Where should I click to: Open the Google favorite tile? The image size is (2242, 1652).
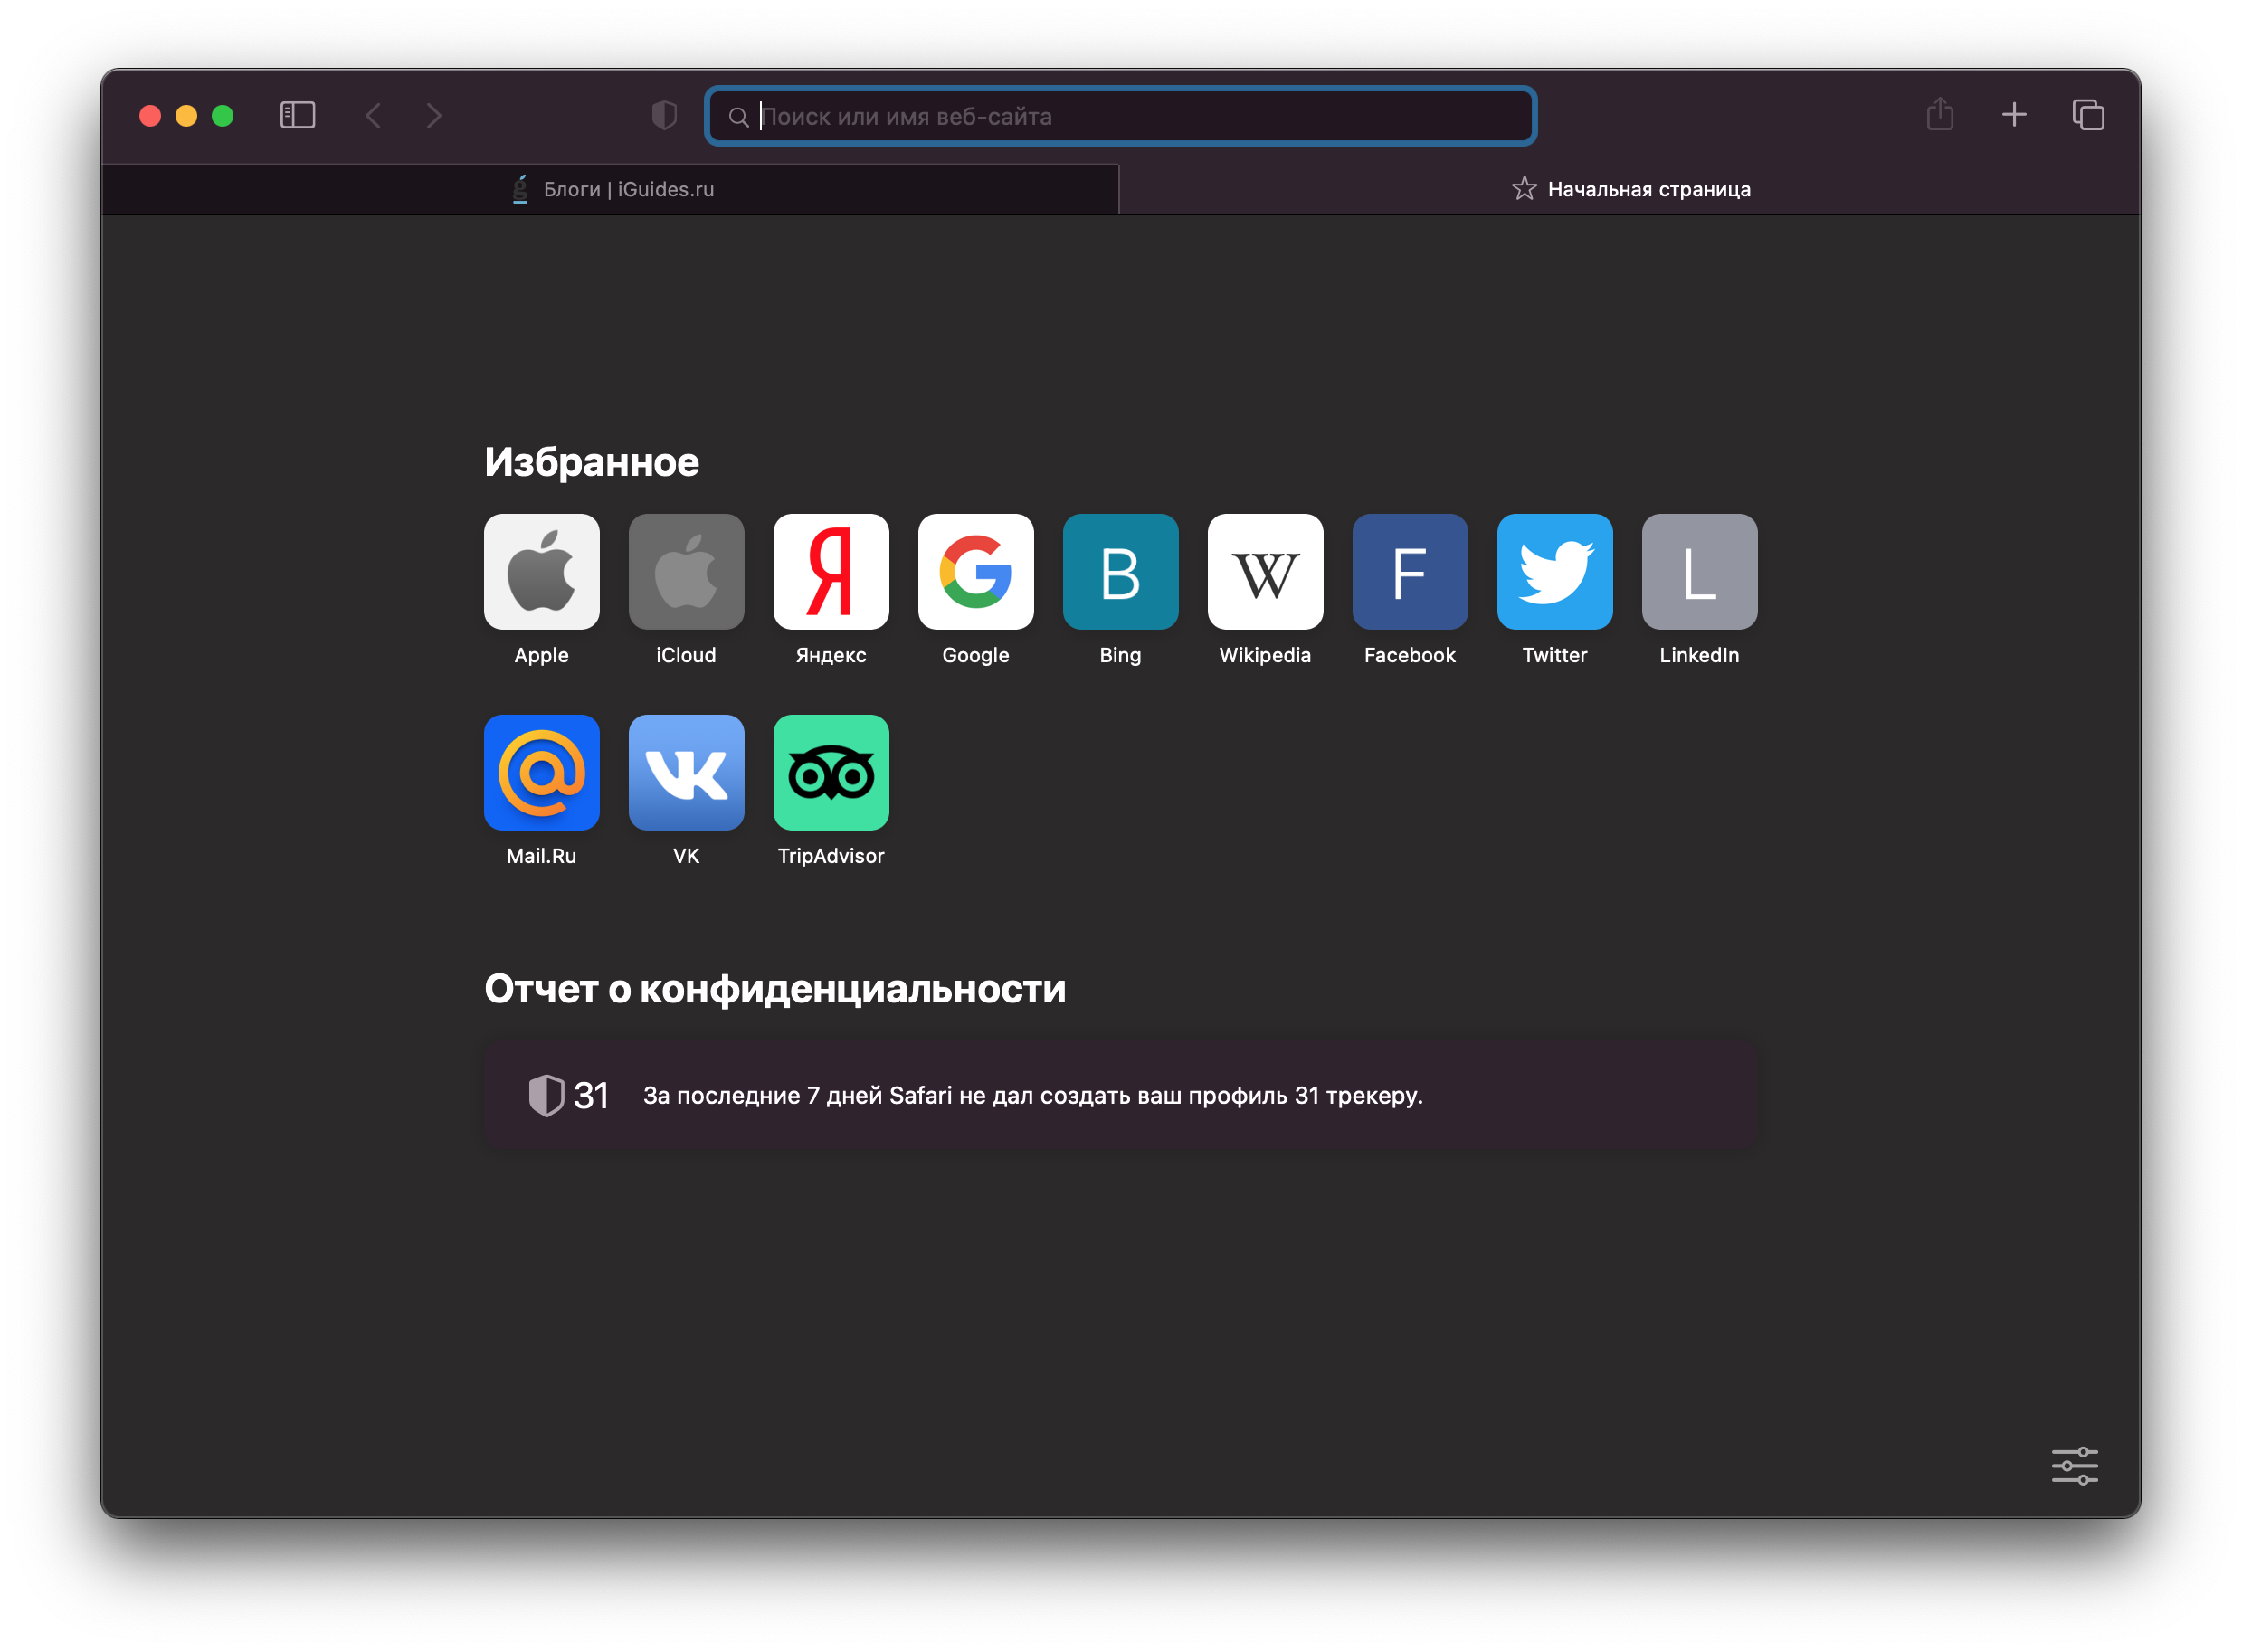pyautogui.click(x=975, y=572)
